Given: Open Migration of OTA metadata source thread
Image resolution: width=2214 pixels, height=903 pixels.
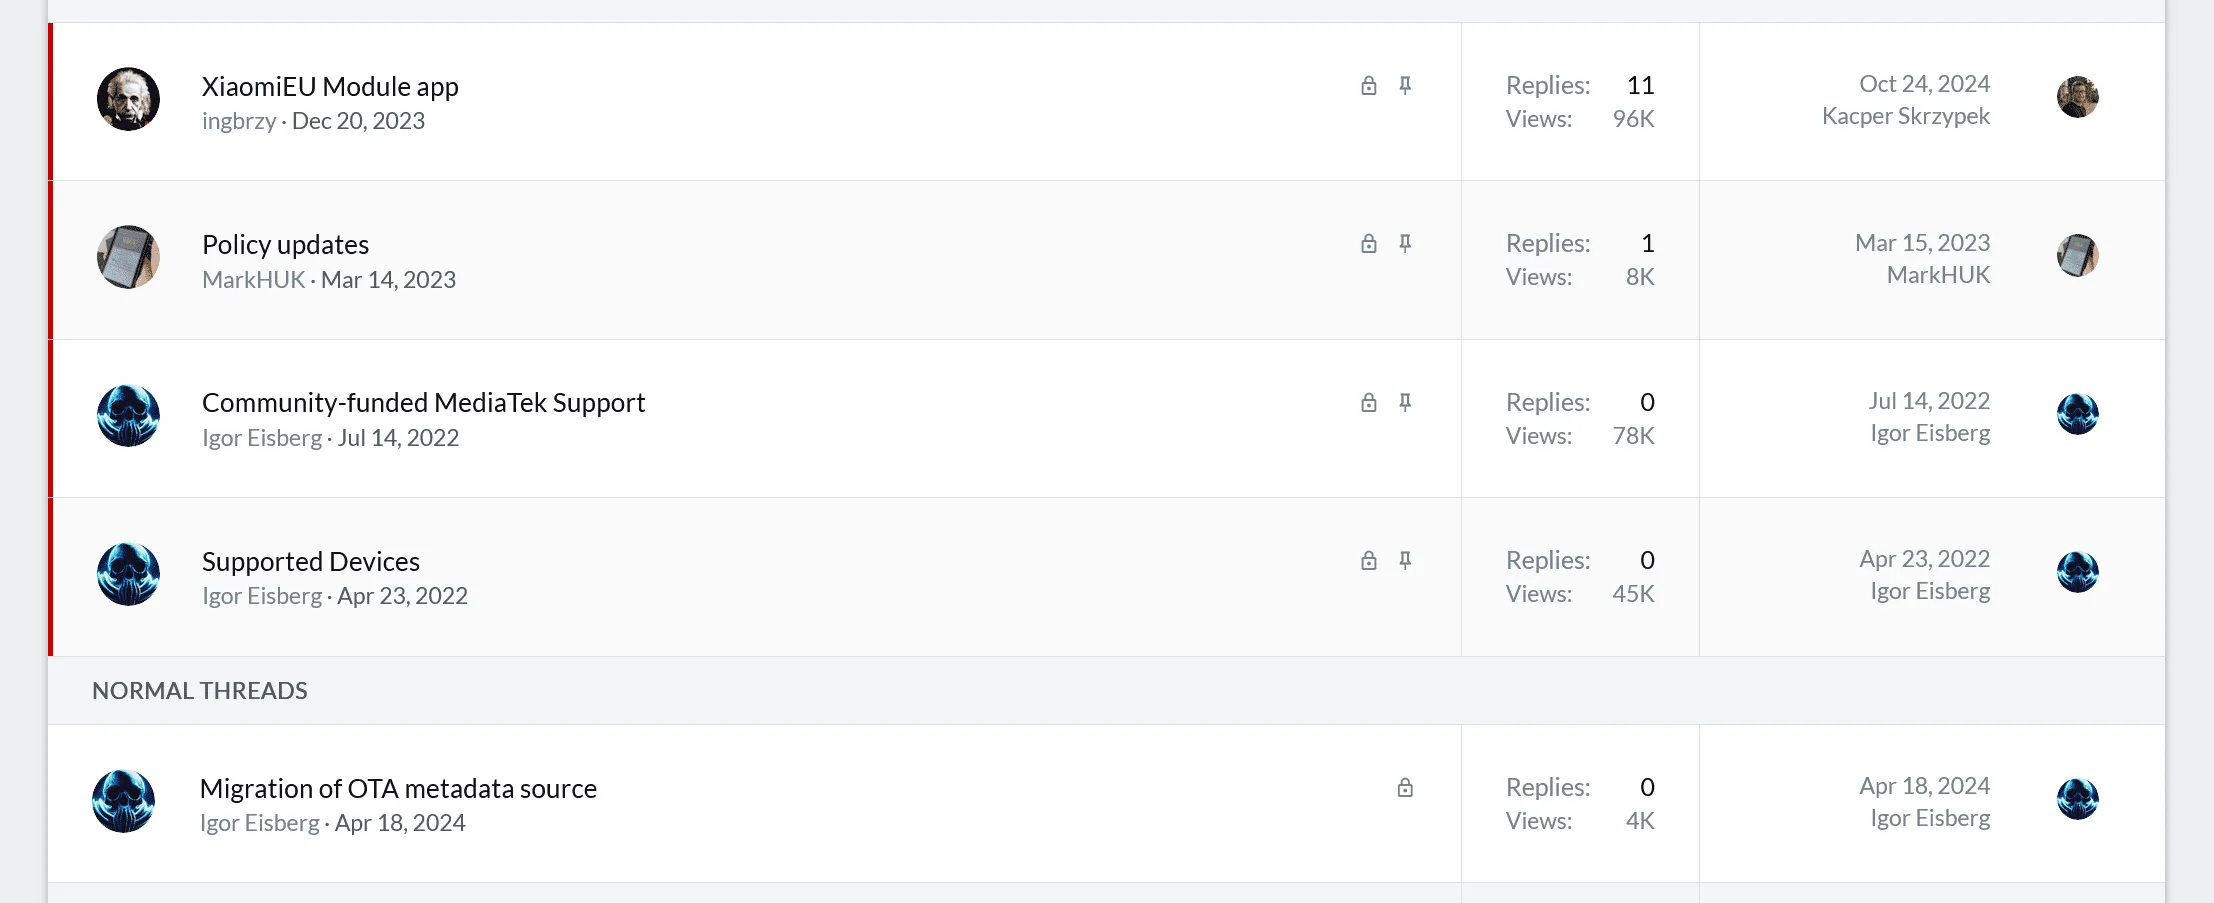Looking at the screenshot, I should (x=398, y=789).
